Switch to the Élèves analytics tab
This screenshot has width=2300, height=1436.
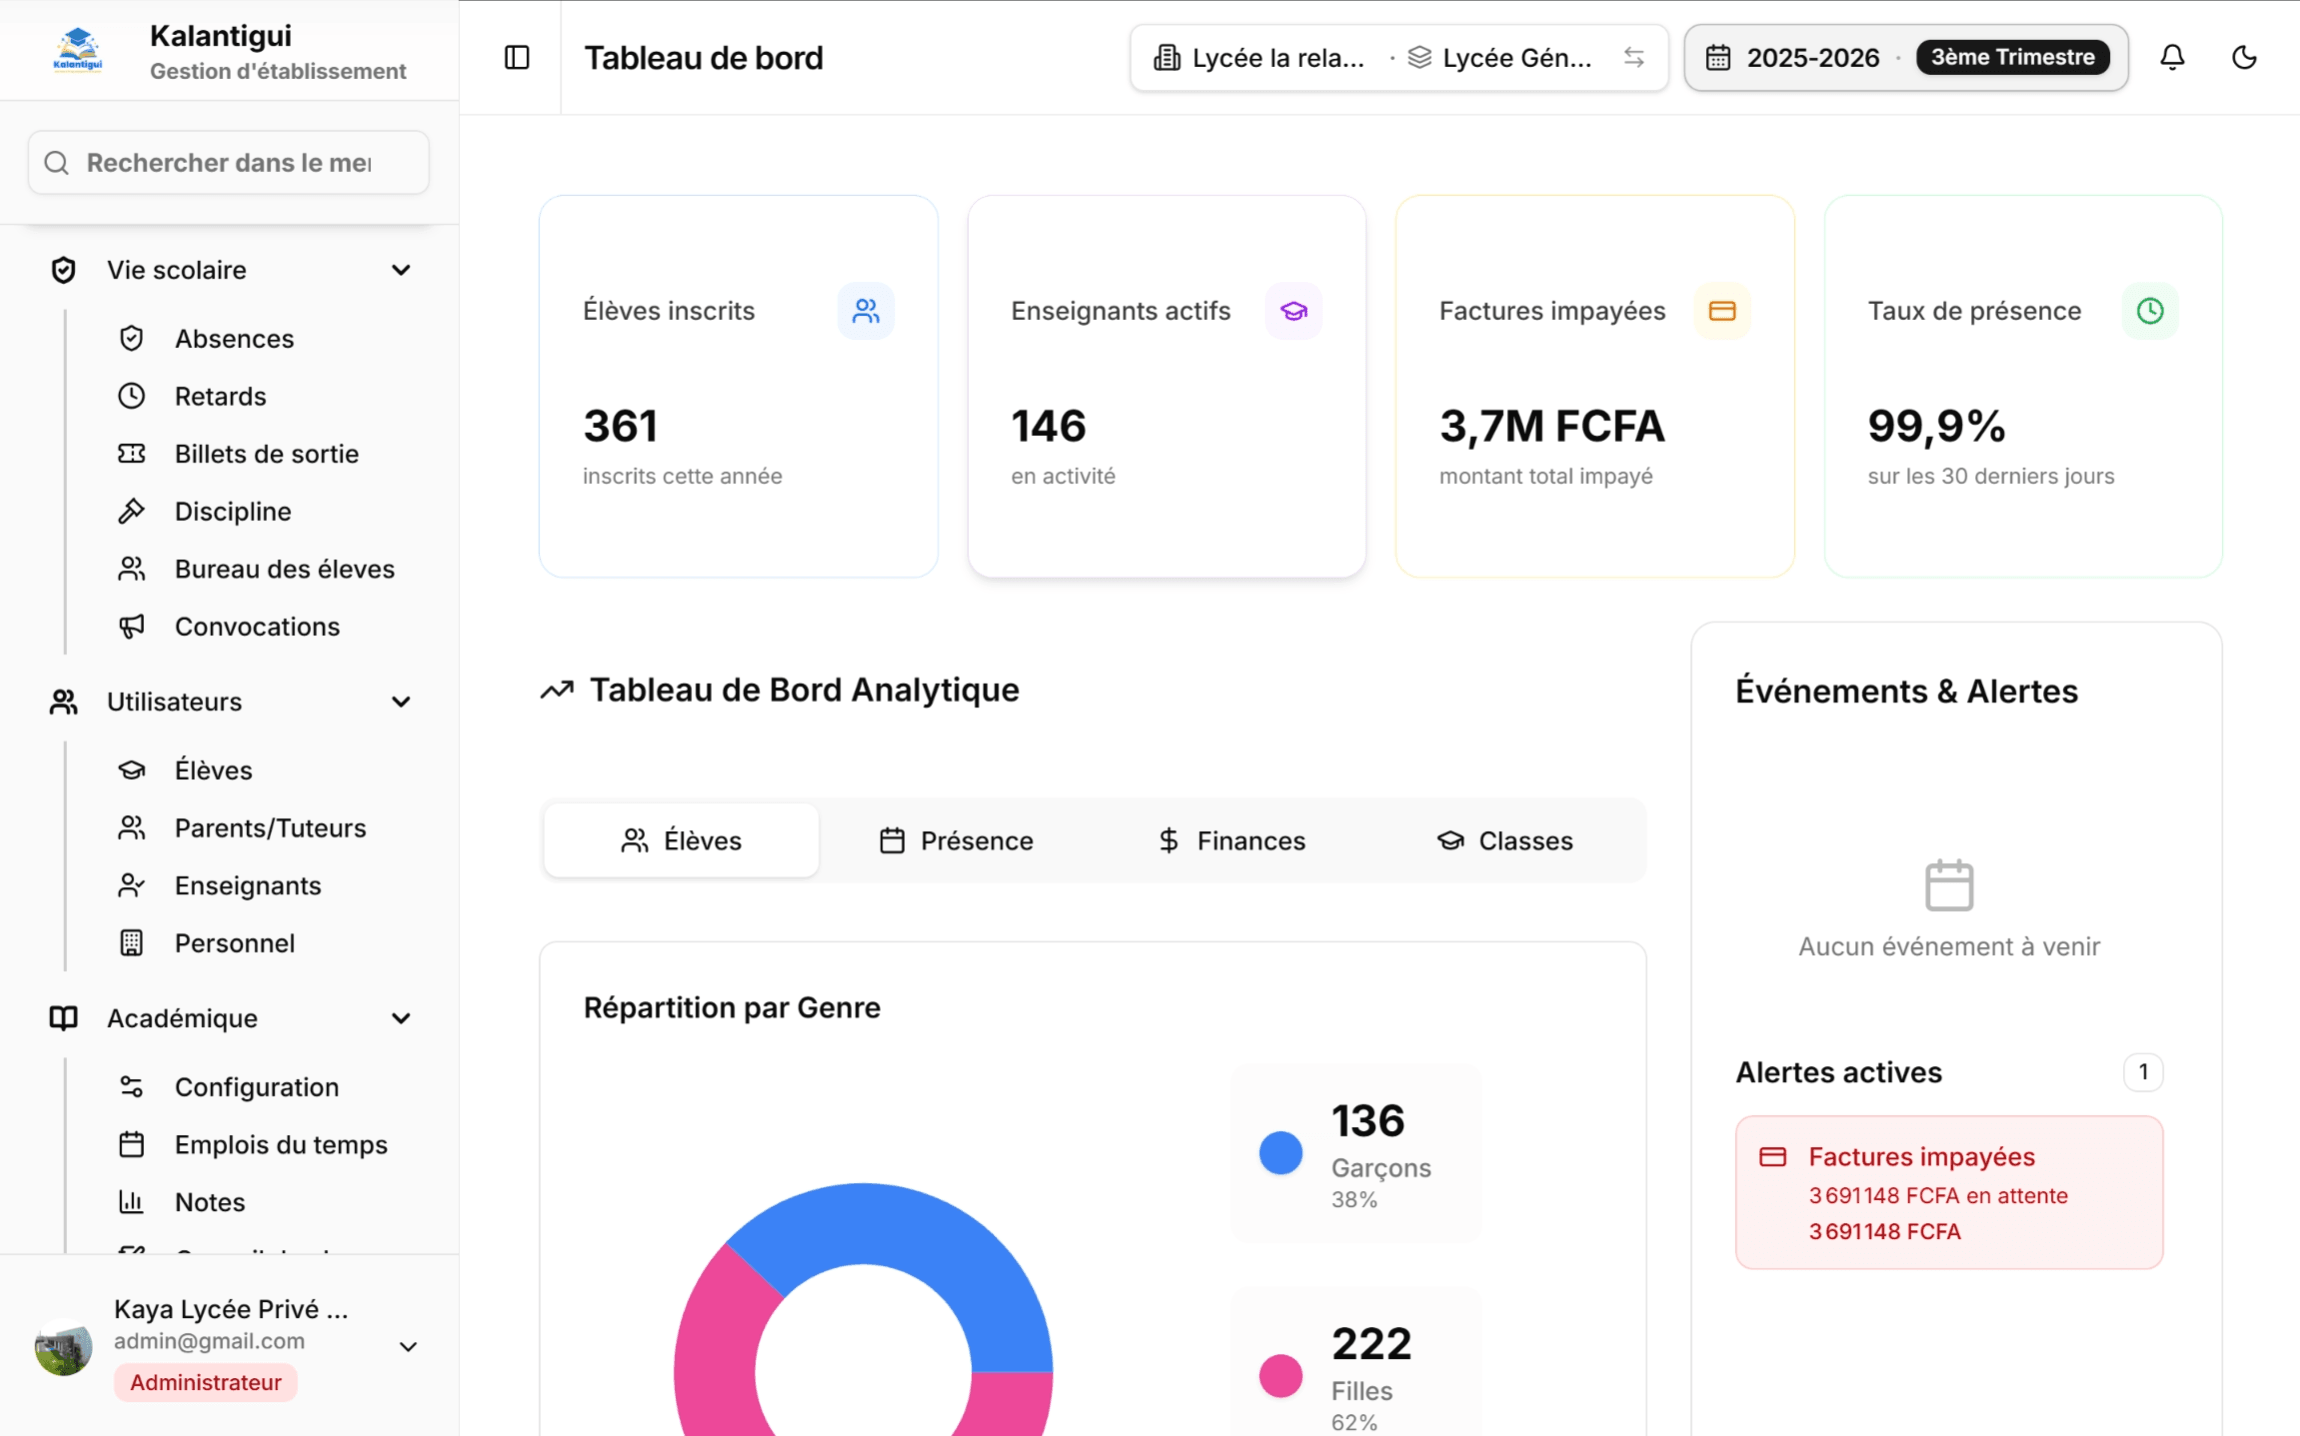(x=681, y=840)
